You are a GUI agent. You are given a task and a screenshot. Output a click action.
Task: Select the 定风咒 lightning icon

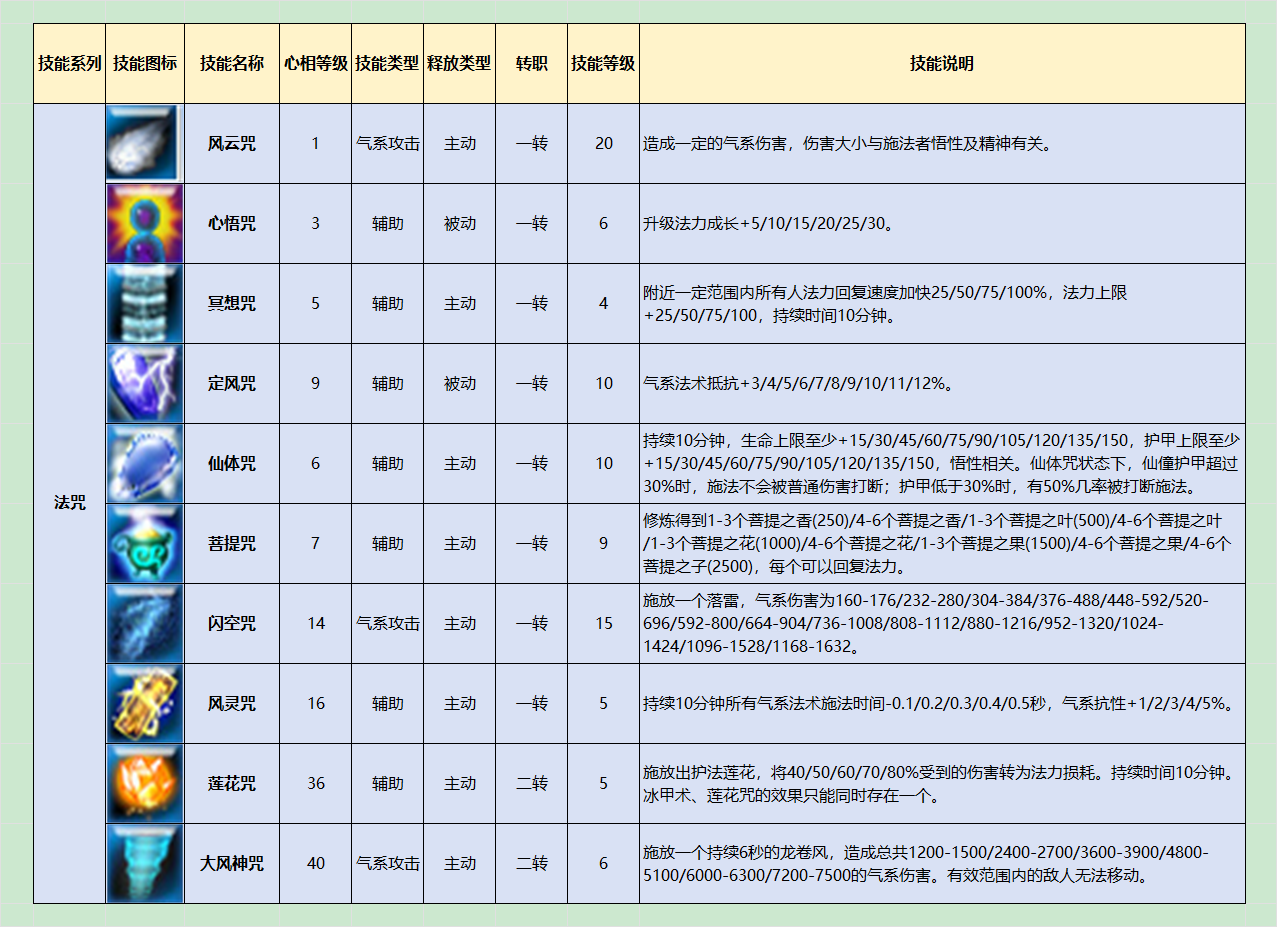(143, 383)
